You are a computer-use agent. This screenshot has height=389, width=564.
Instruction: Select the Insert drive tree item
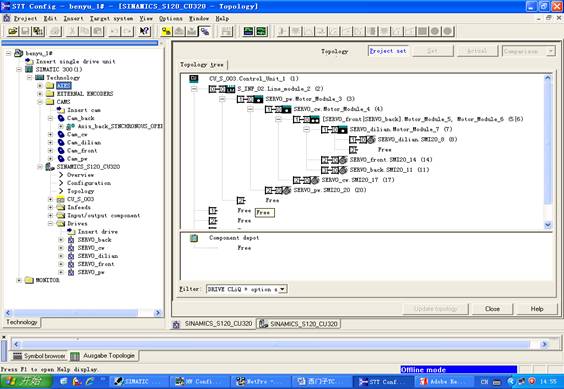[x=98, y=232]
